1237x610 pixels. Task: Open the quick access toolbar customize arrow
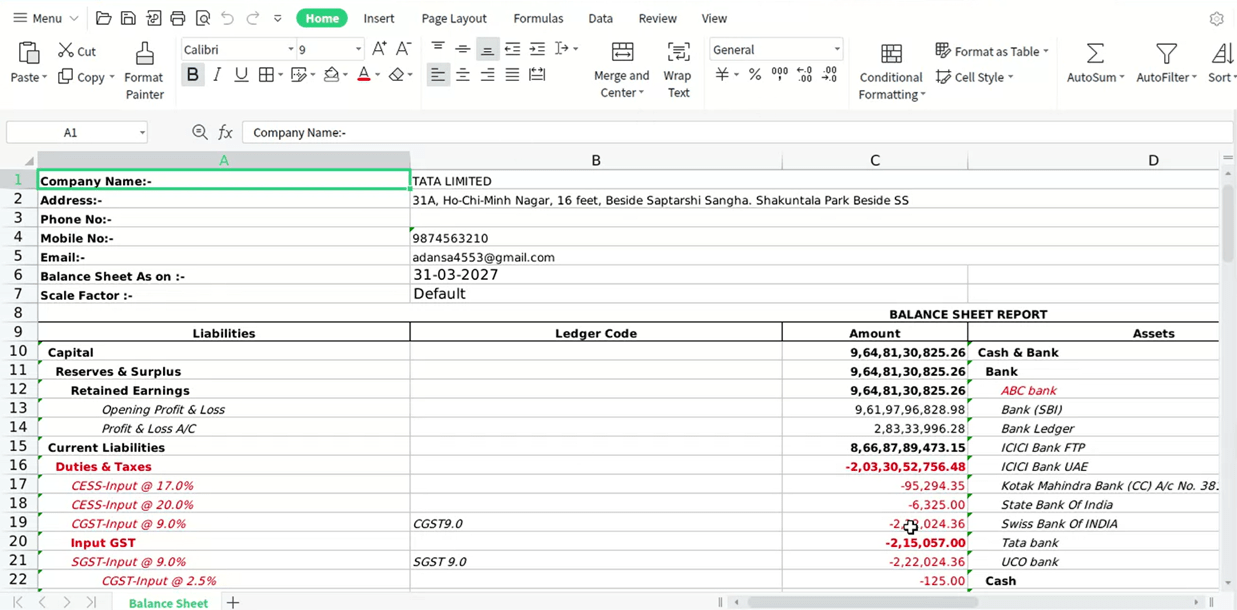tap(277, 18)
